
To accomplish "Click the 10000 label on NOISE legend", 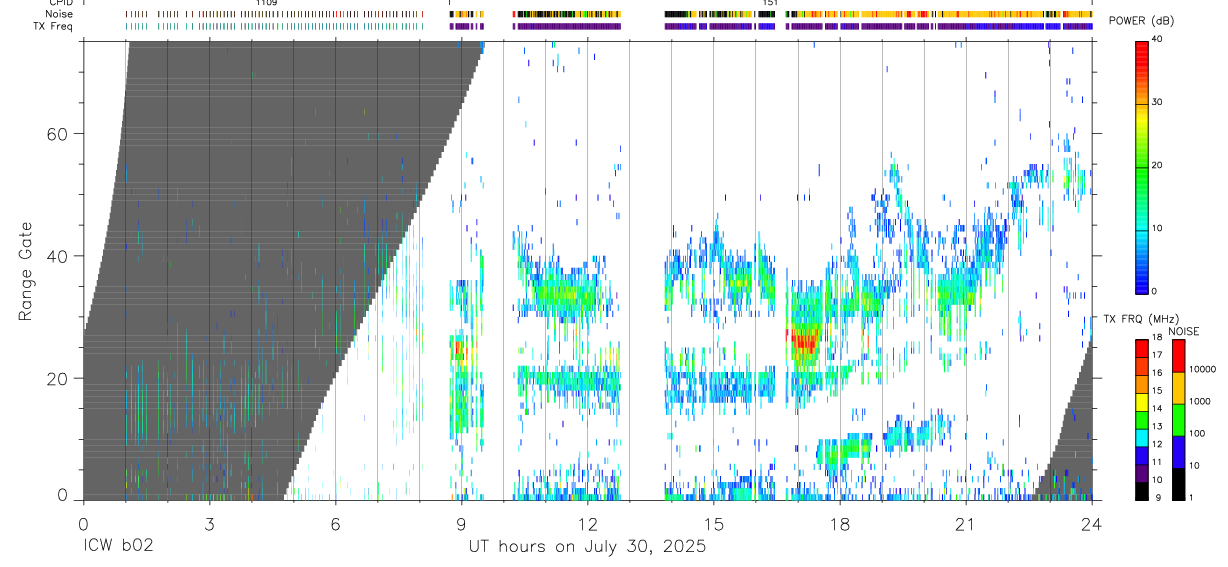I will click(x=1201, y=370).
